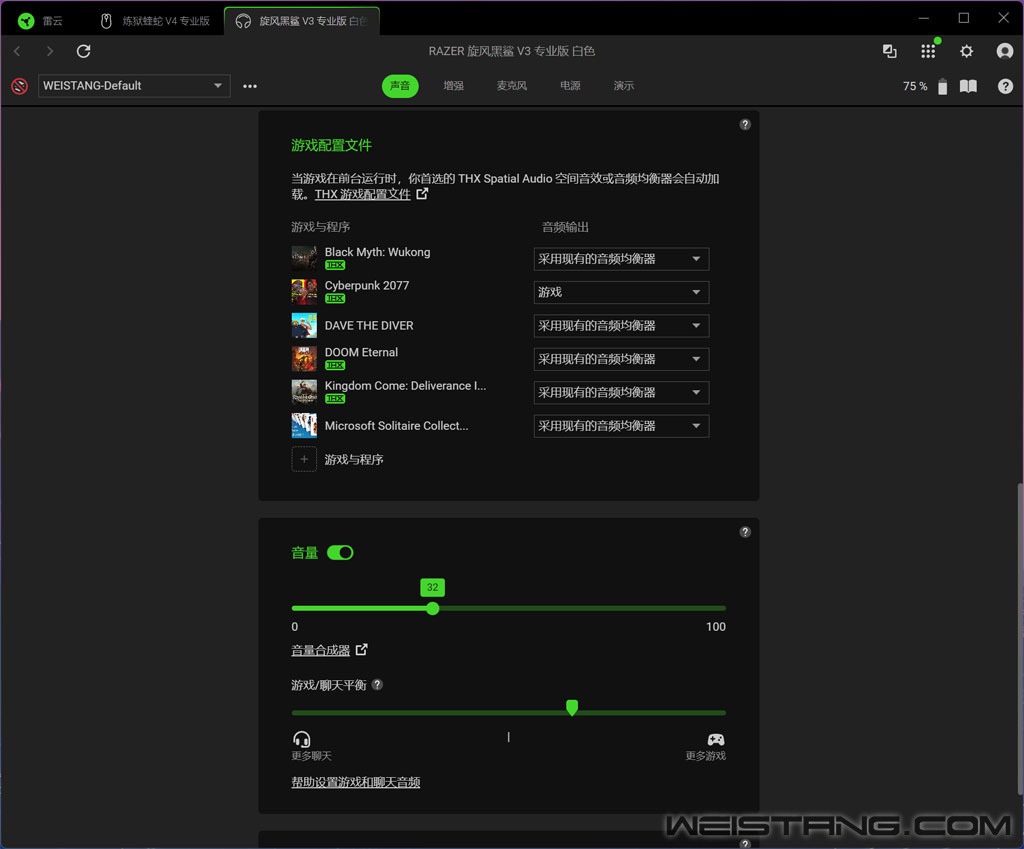
Task: Click the user account avatar icon
Action: coord(1004,51)
